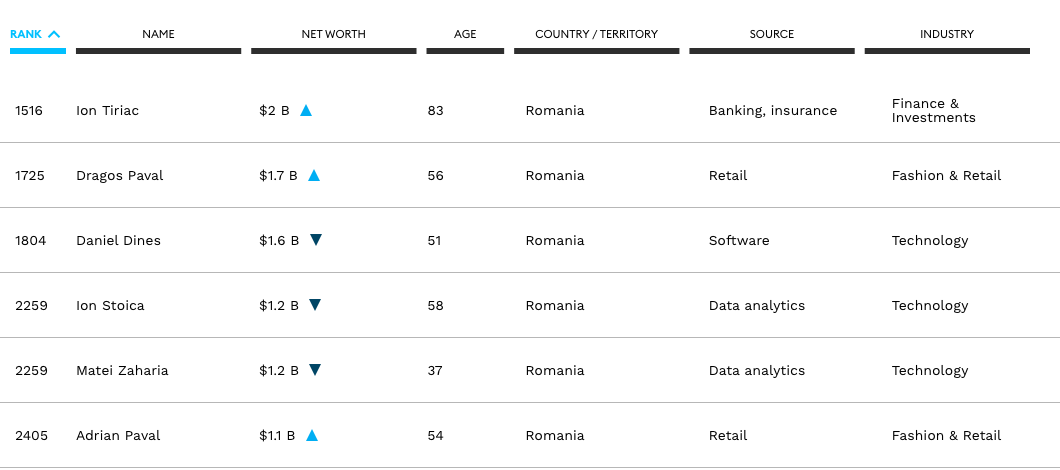
Task: Sort the list by Age header
Action: point(465,34)
